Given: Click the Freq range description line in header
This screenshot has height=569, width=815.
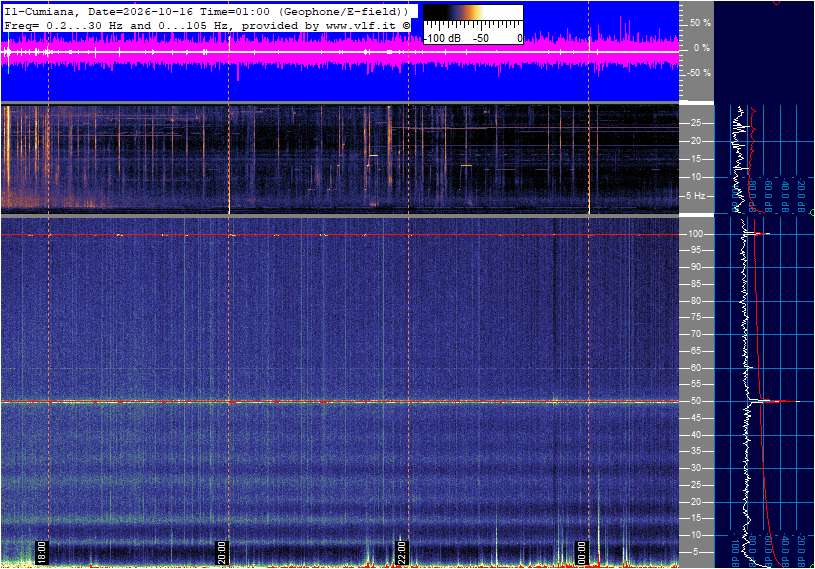Looking at the screenshot, I should coord(207,25).
